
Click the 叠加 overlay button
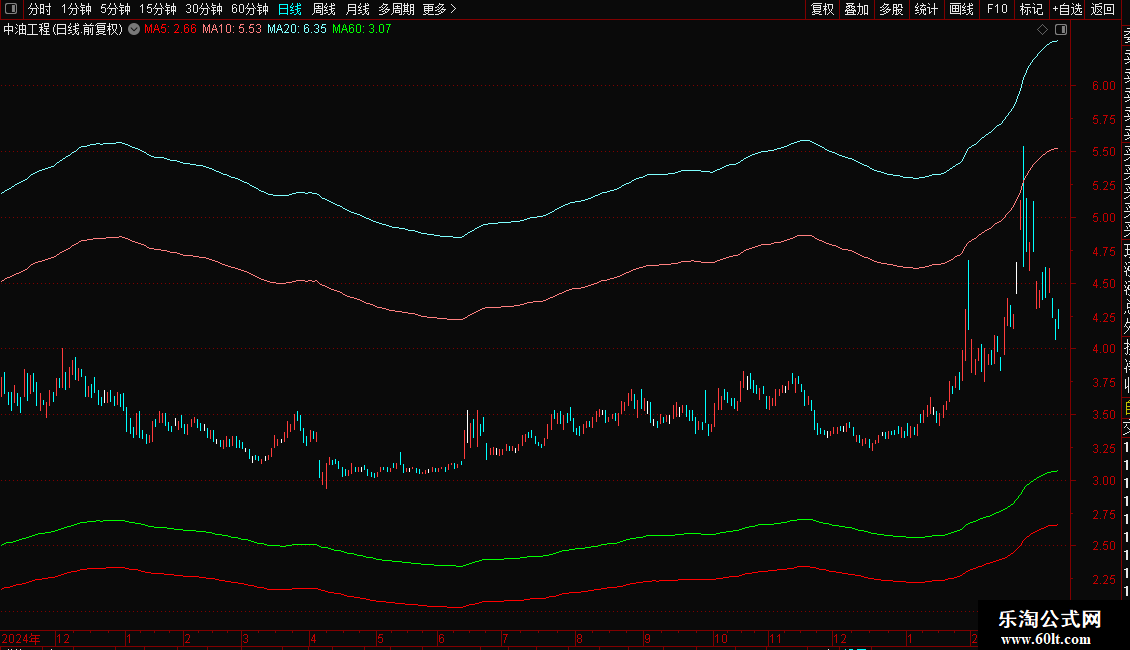pos(857,9)
